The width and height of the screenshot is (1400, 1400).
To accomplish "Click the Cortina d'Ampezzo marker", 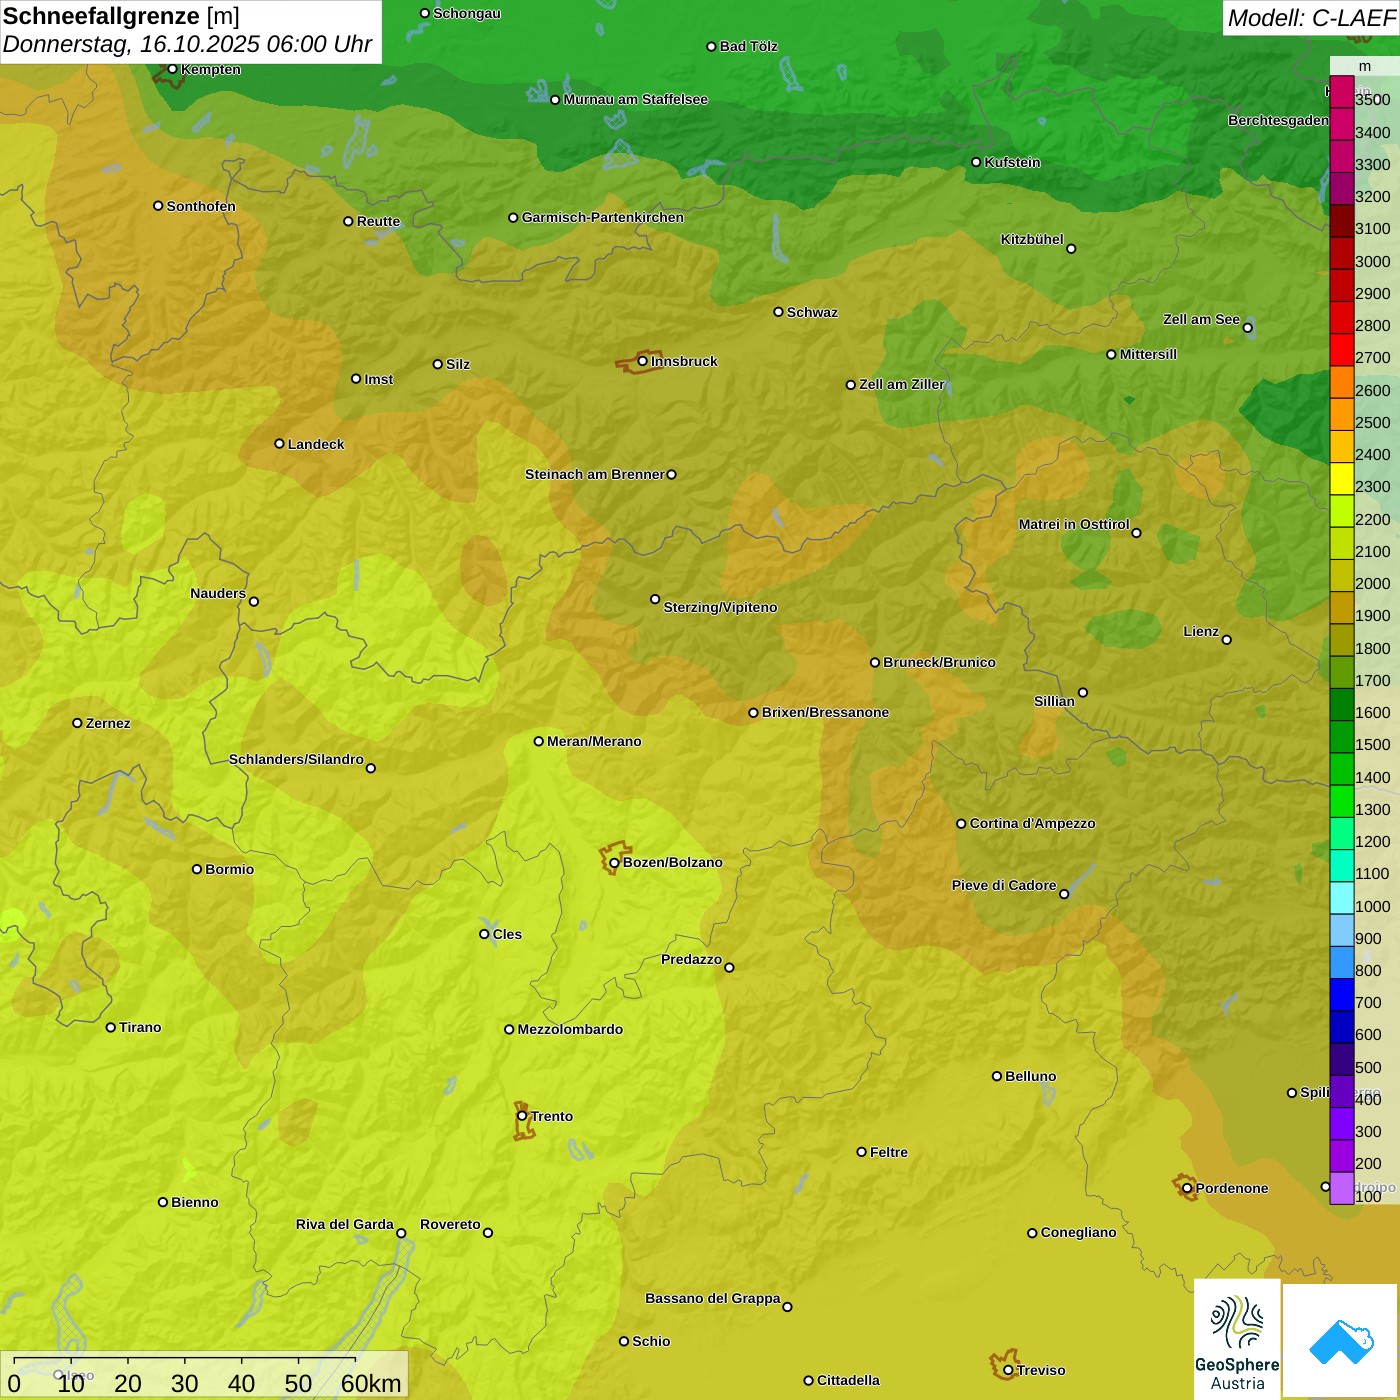I will point(961,824).
